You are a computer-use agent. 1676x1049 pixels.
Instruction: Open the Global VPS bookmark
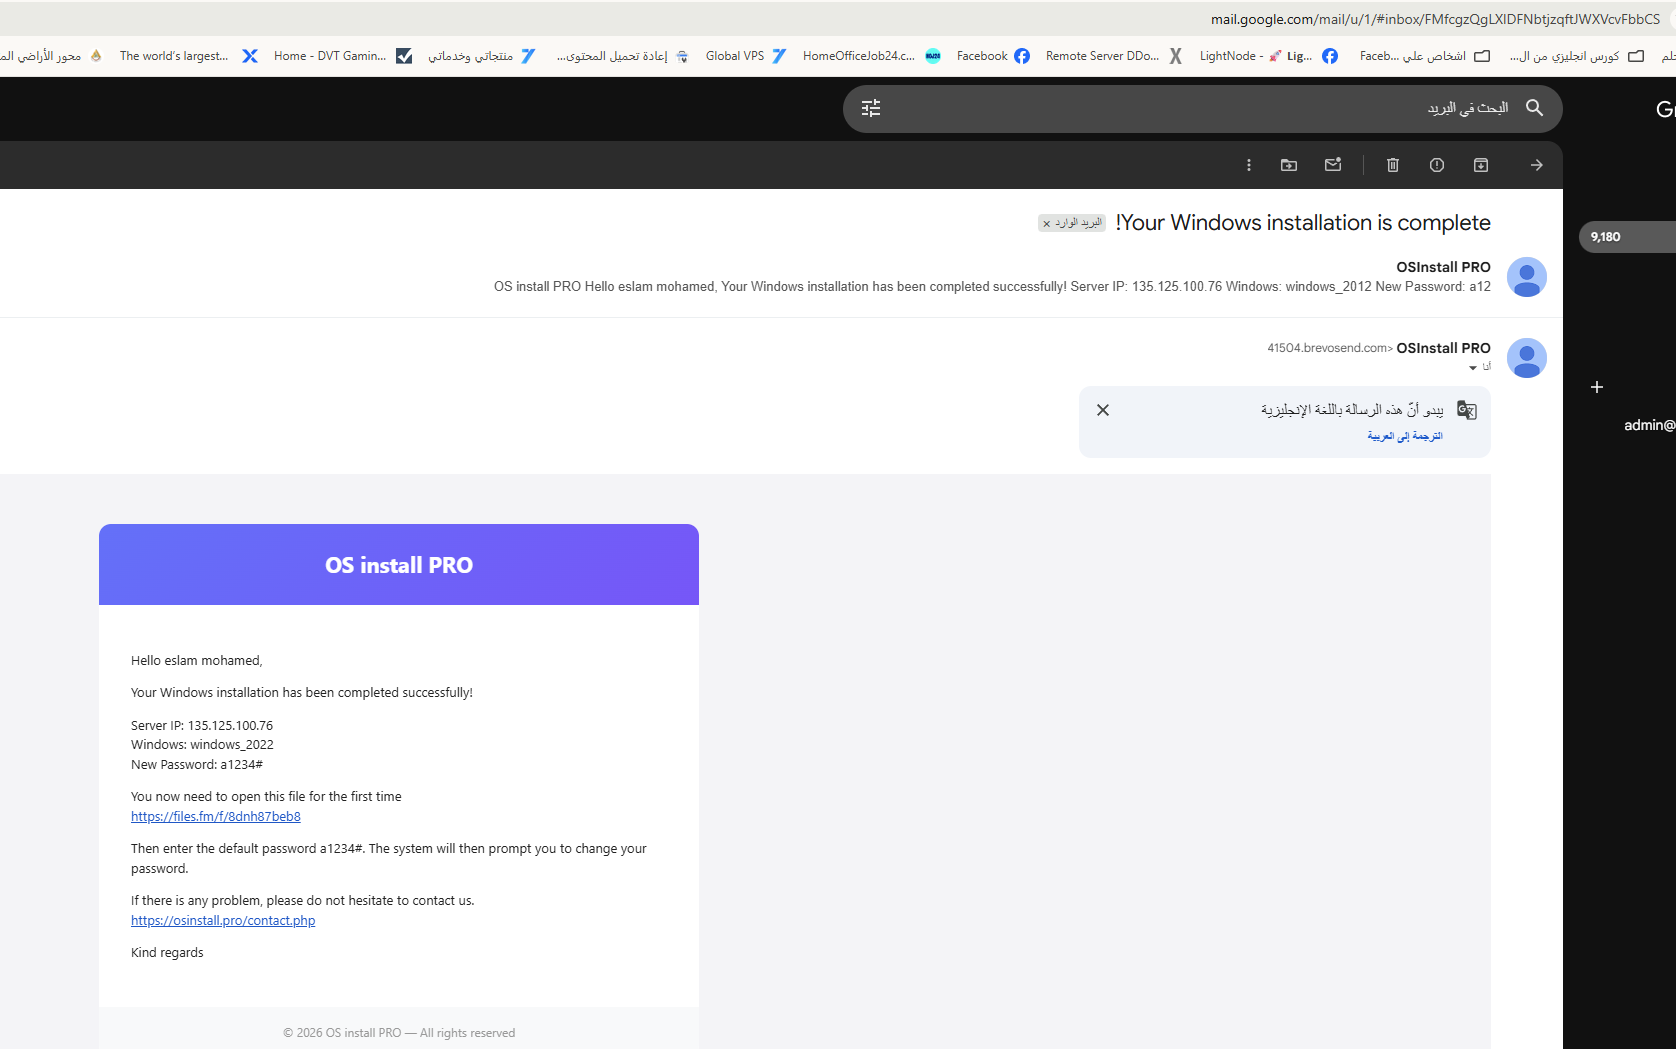(x=745, y=56)
